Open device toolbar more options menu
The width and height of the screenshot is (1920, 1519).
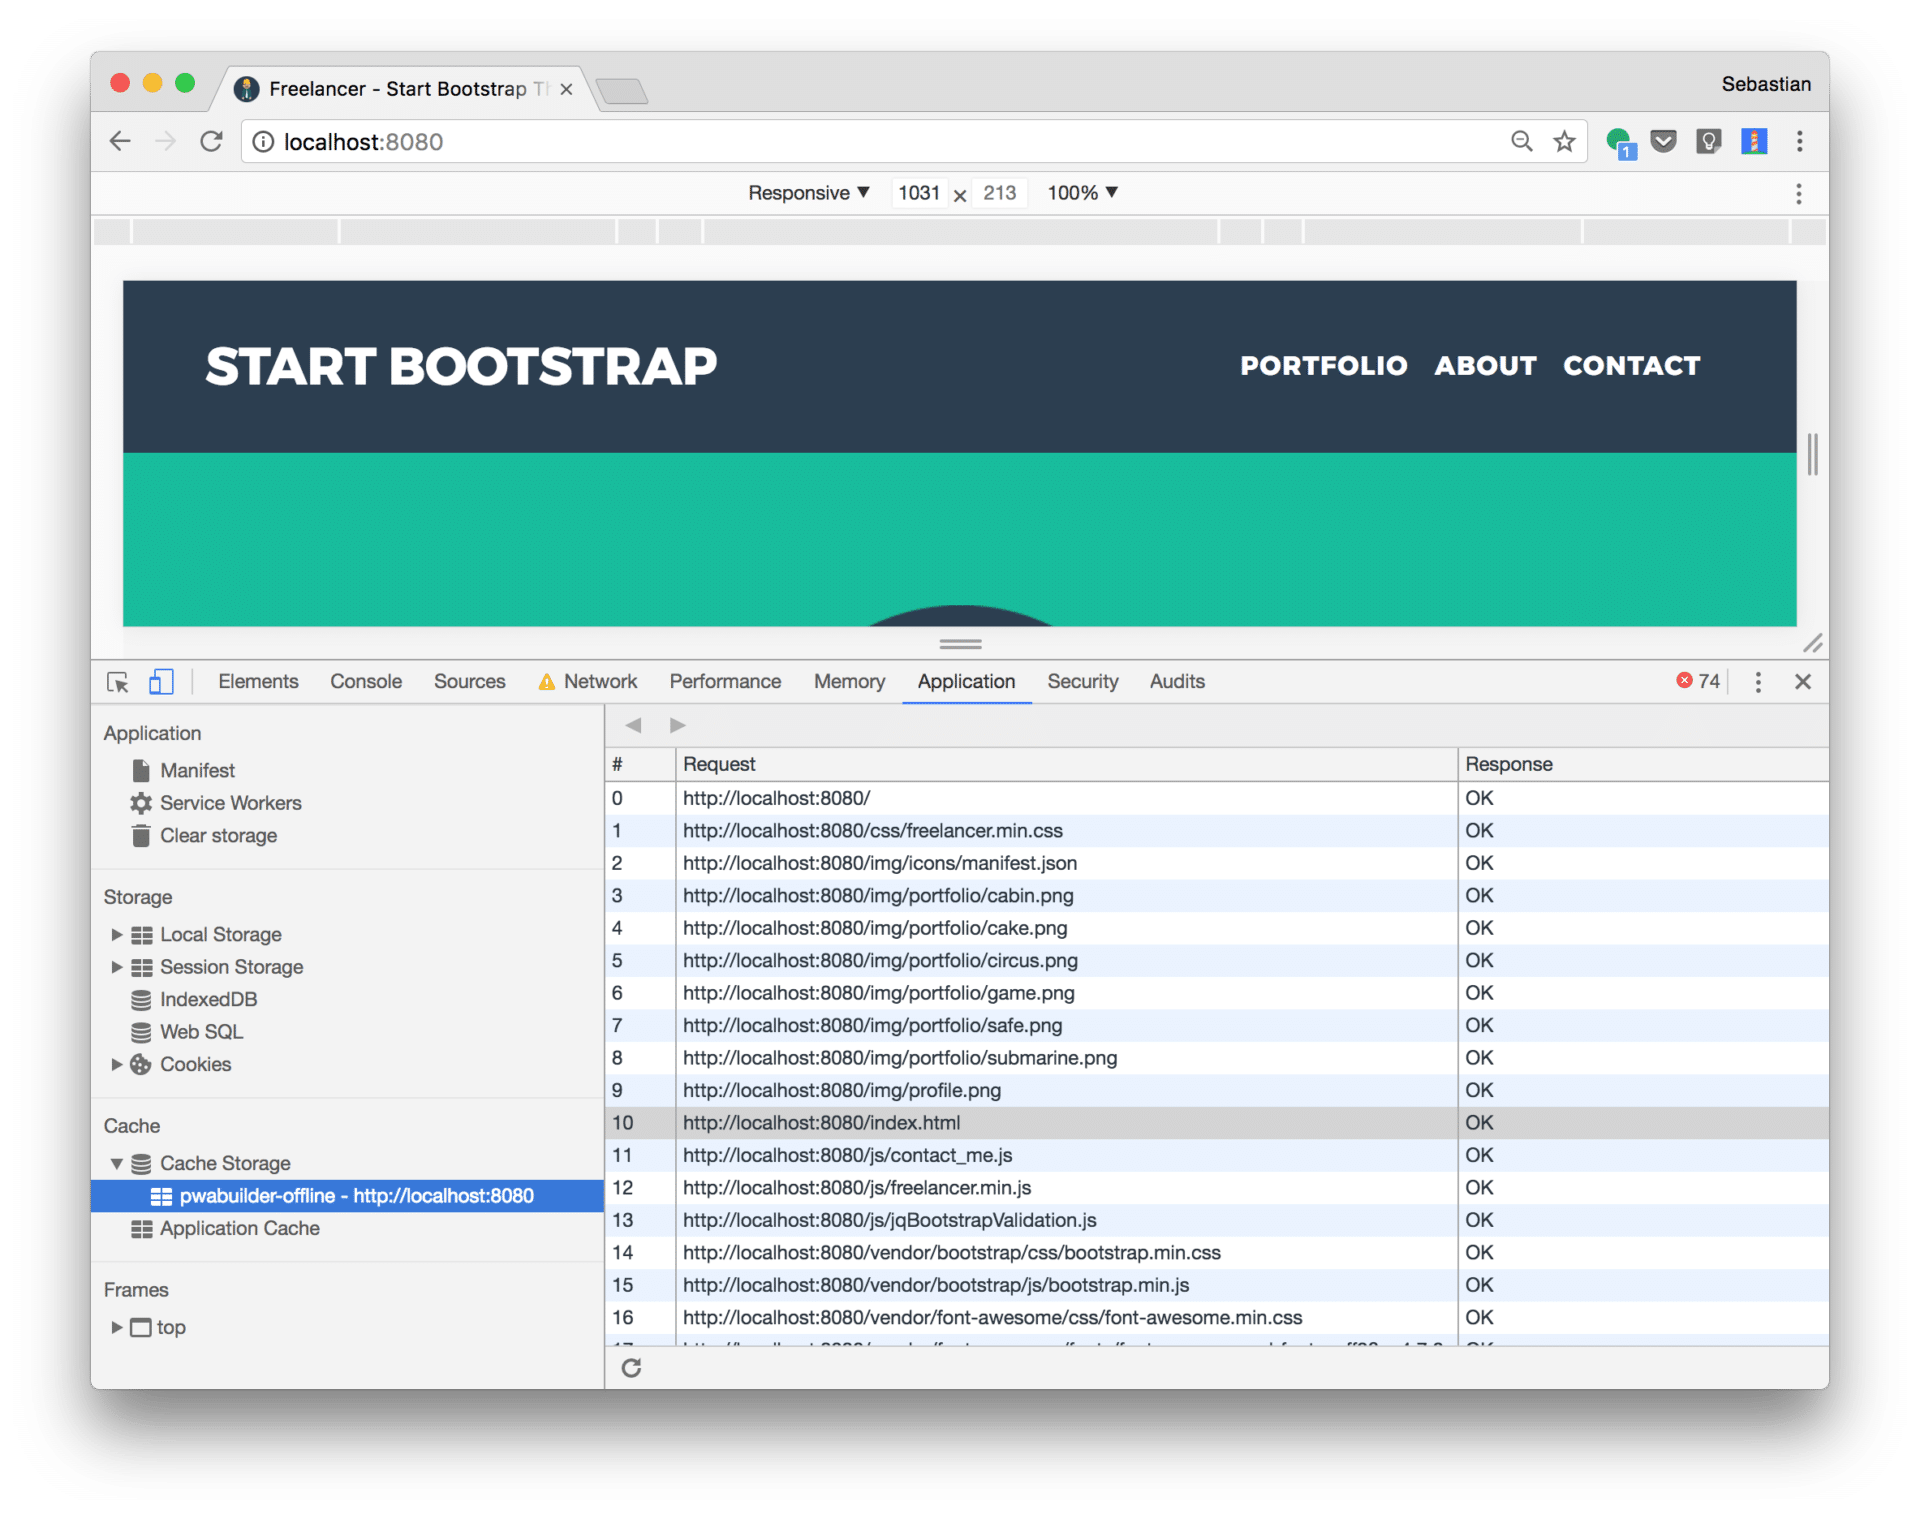point(1798,193)
